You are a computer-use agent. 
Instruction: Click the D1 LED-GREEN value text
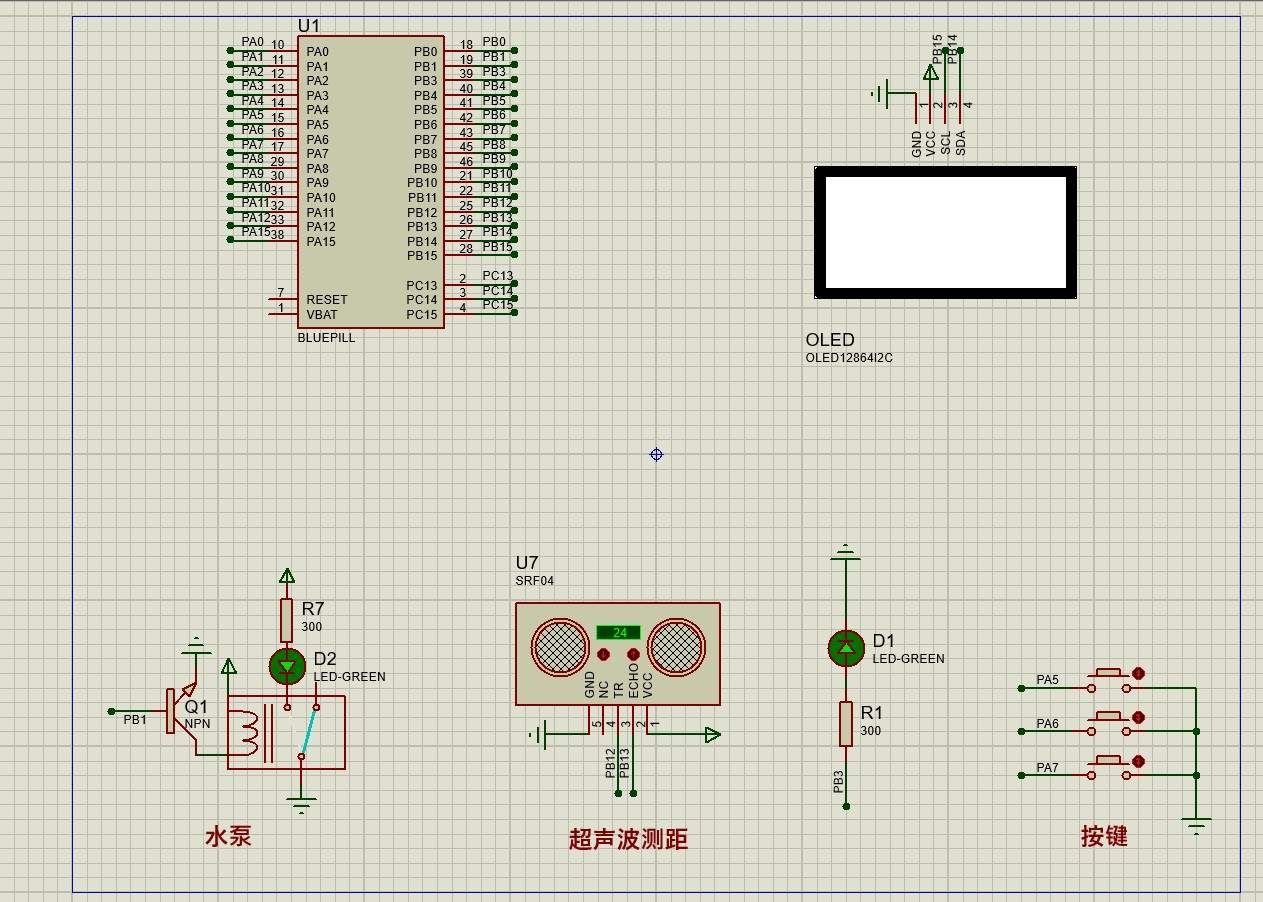point(908,658)
